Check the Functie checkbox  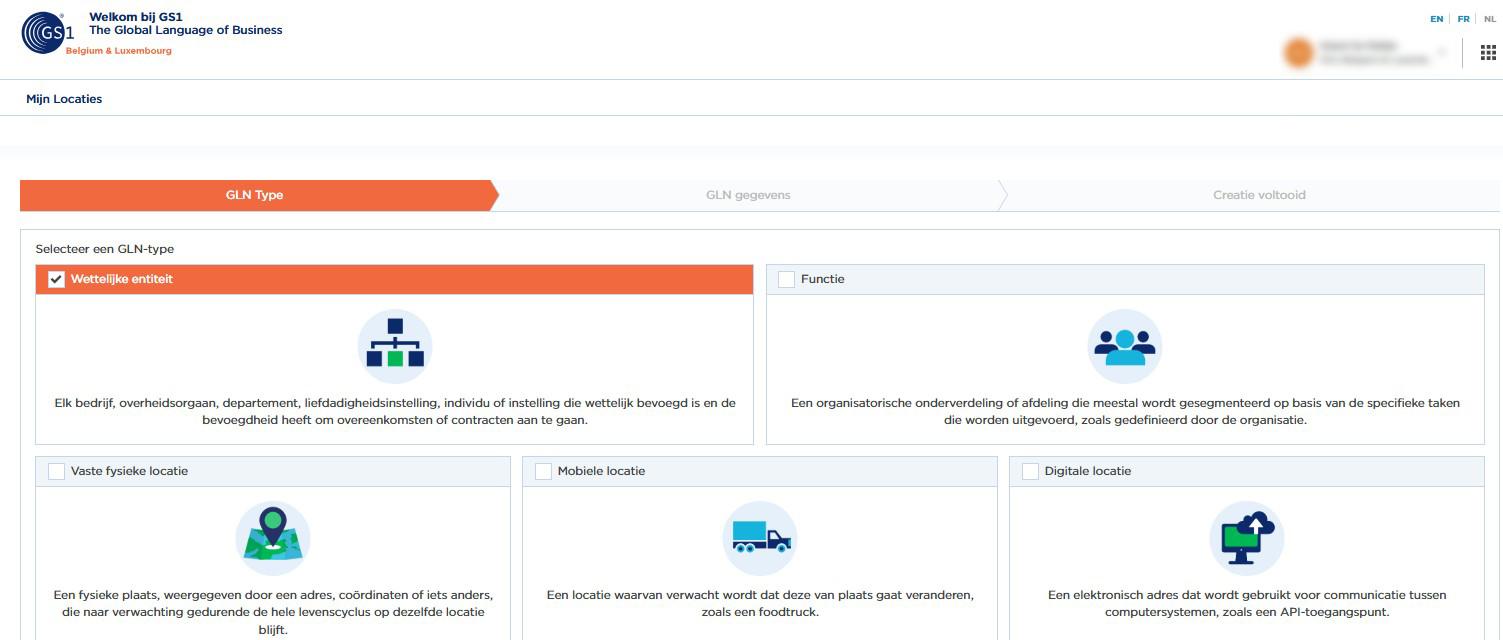click(x=786, y=280)
